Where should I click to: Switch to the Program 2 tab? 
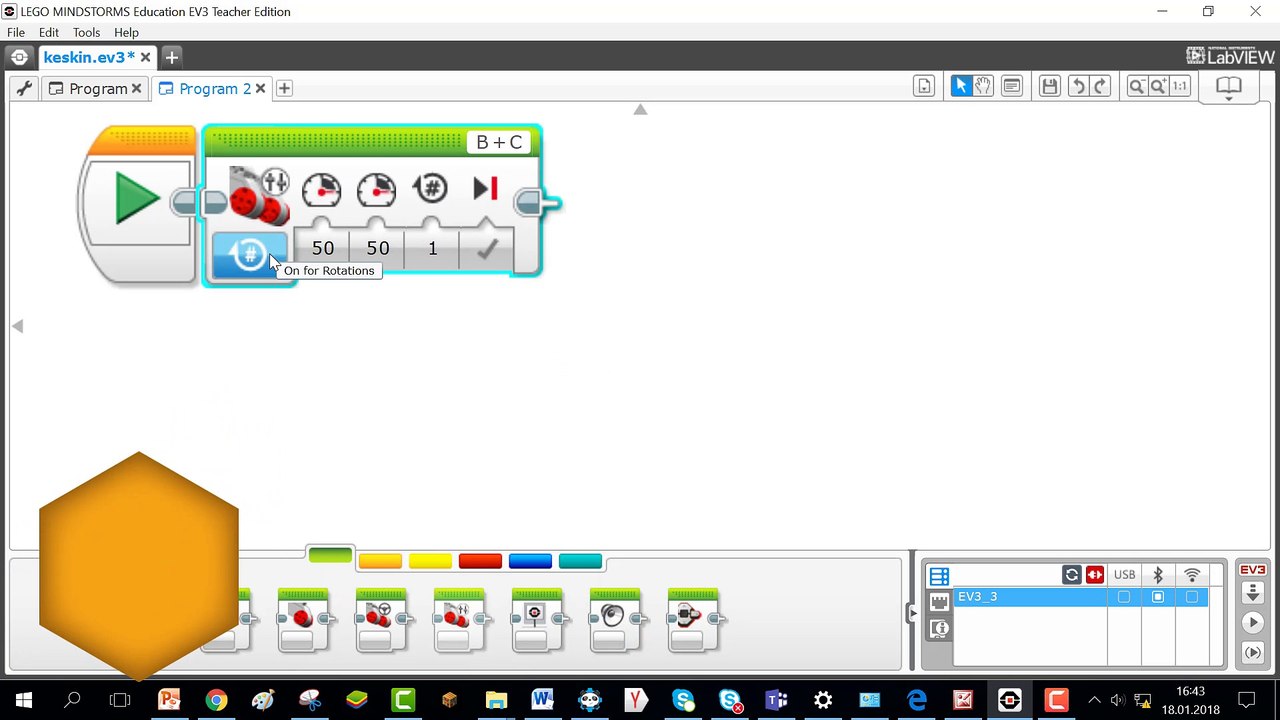[214, 88]
